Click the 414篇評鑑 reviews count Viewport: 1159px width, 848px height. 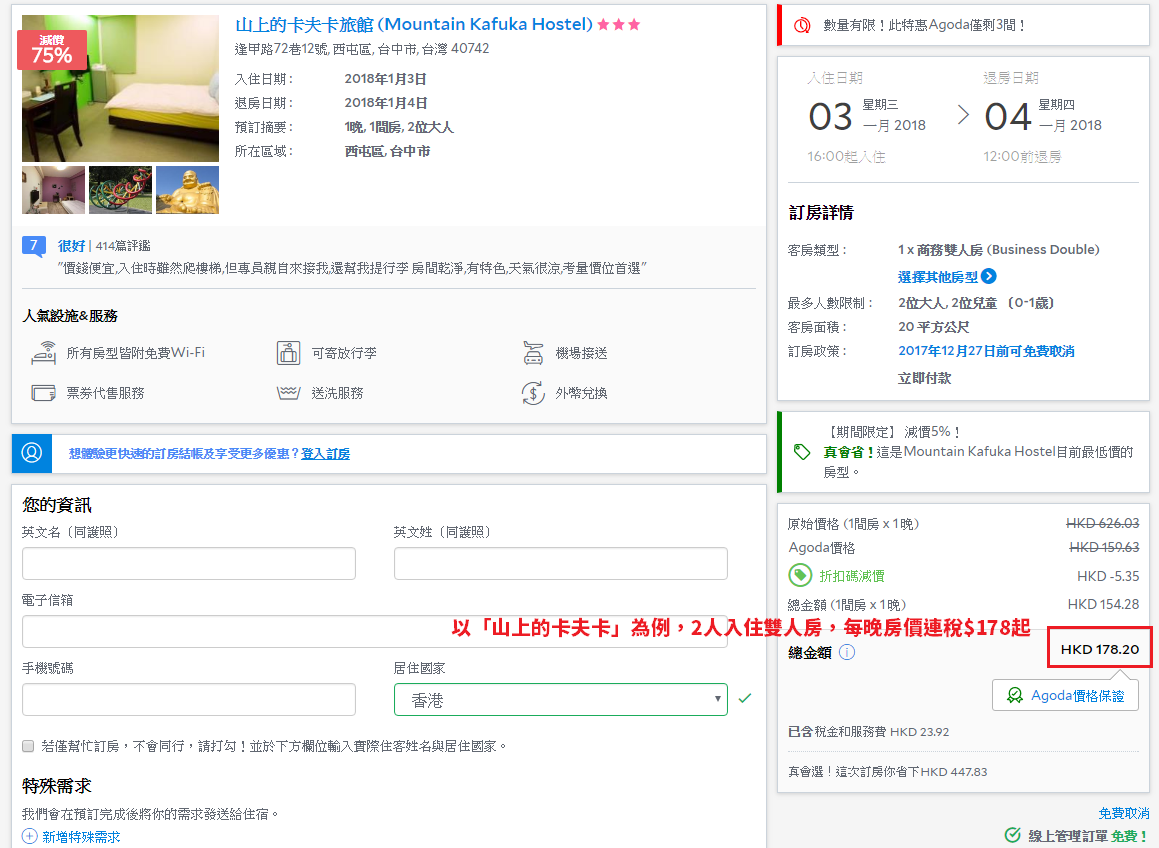[123, 246]
